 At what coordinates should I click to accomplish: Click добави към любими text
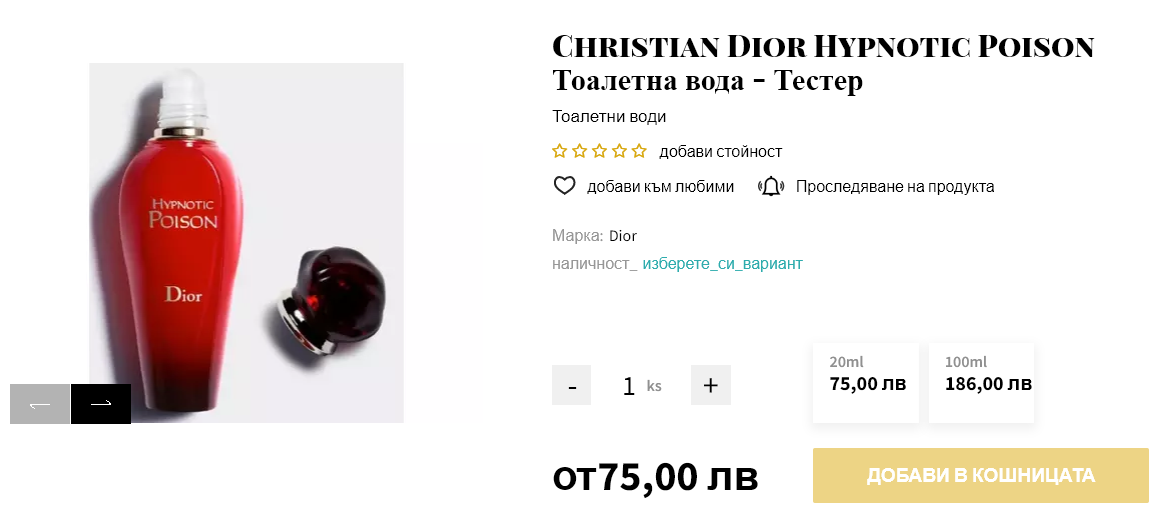pos(660,186)
